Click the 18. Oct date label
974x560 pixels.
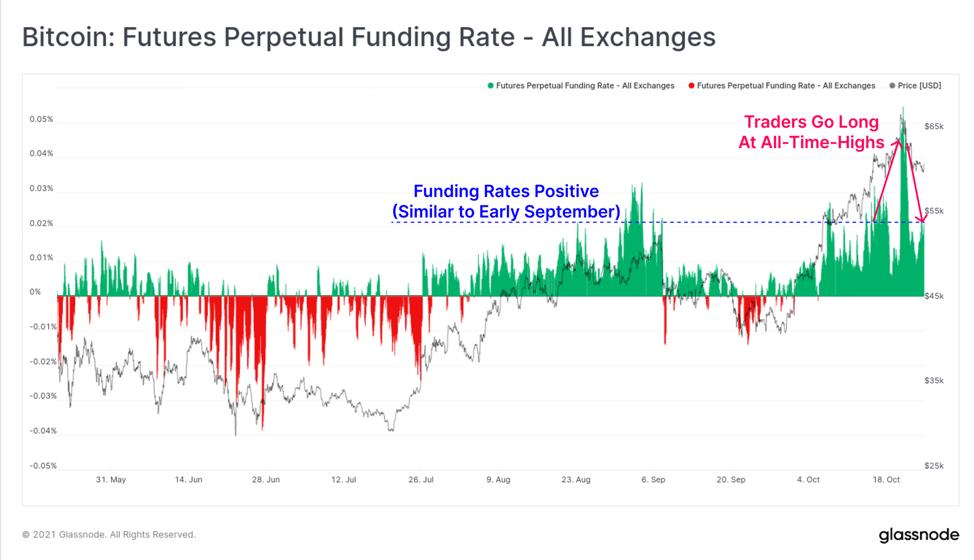886,480
